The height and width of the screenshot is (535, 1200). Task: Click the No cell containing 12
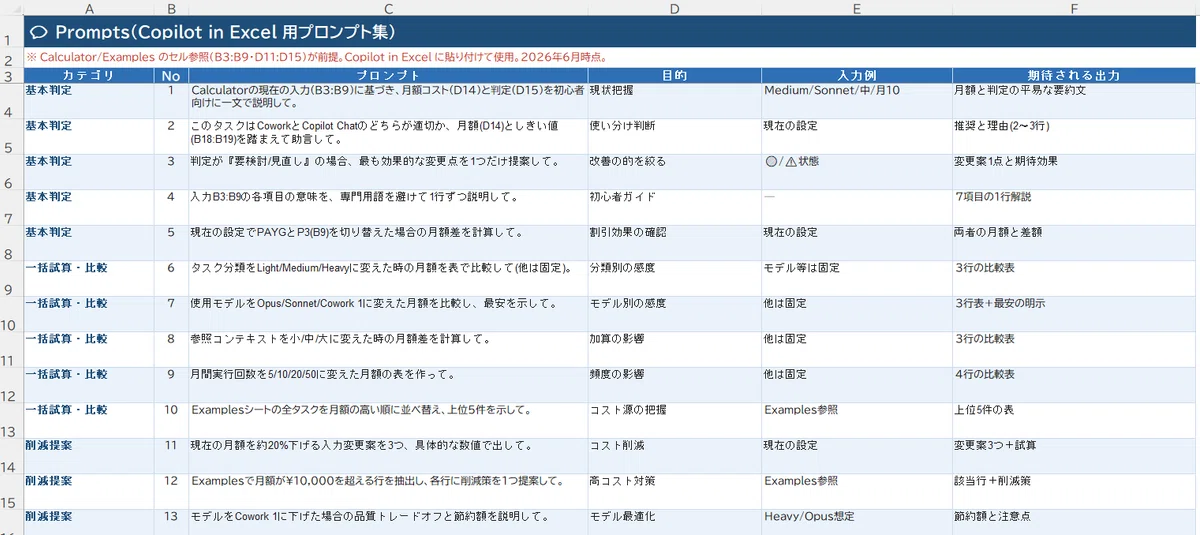click(x=173, y=492)
